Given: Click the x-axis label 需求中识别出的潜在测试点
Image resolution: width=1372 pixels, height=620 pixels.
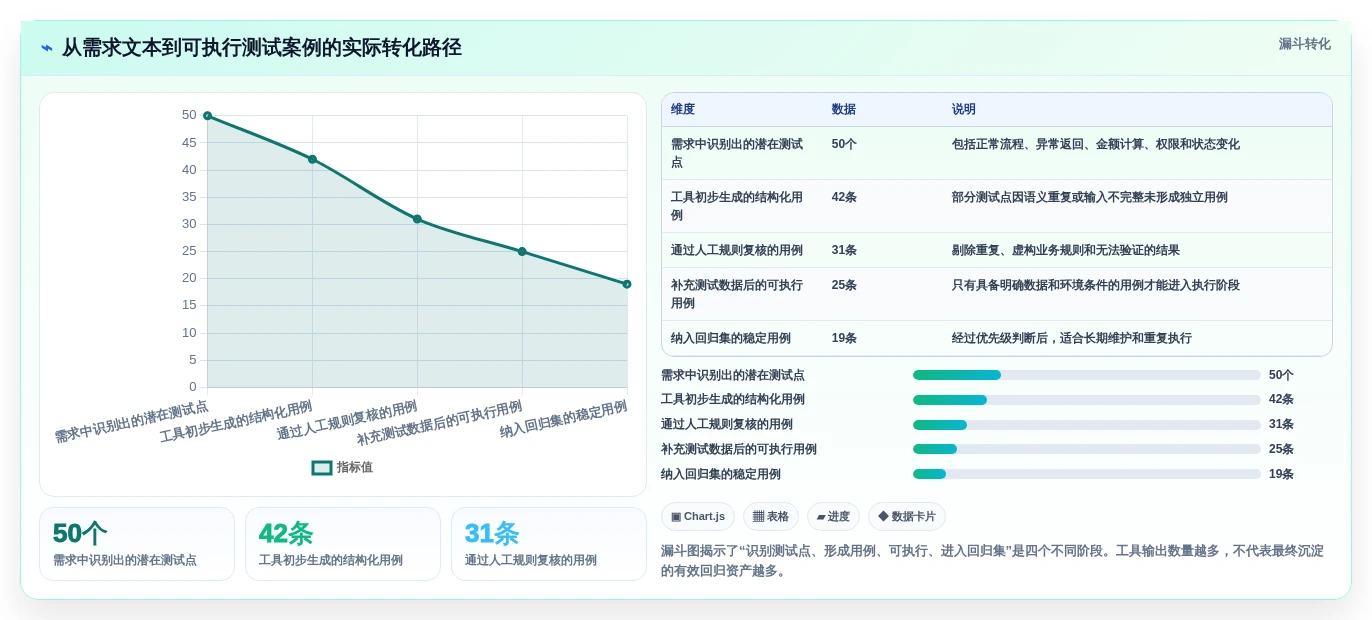Looking at the screenshot, I should 131,422.
